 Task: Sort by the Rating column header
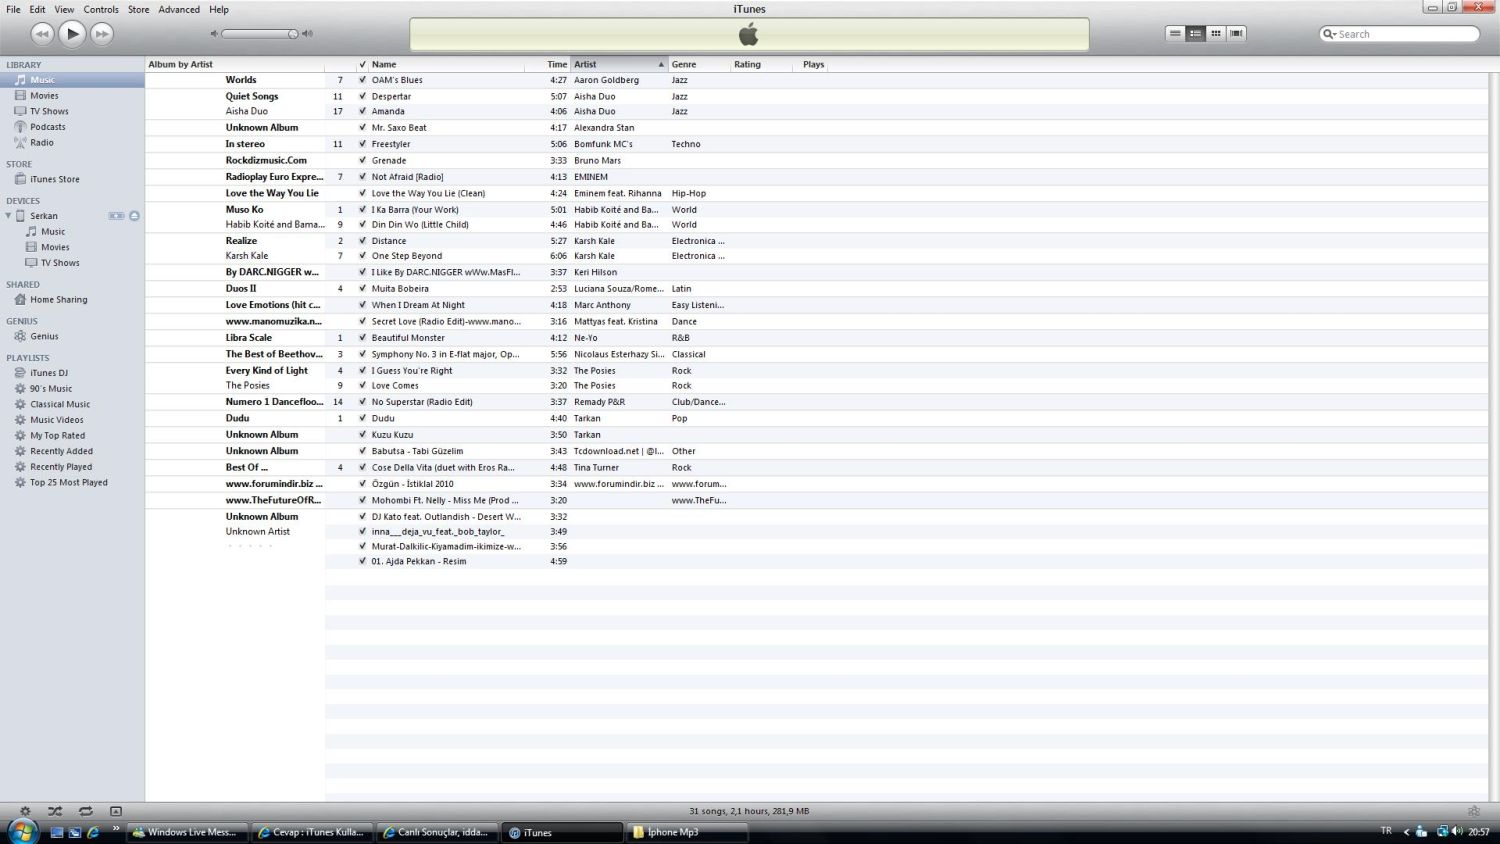click(762, 64)
